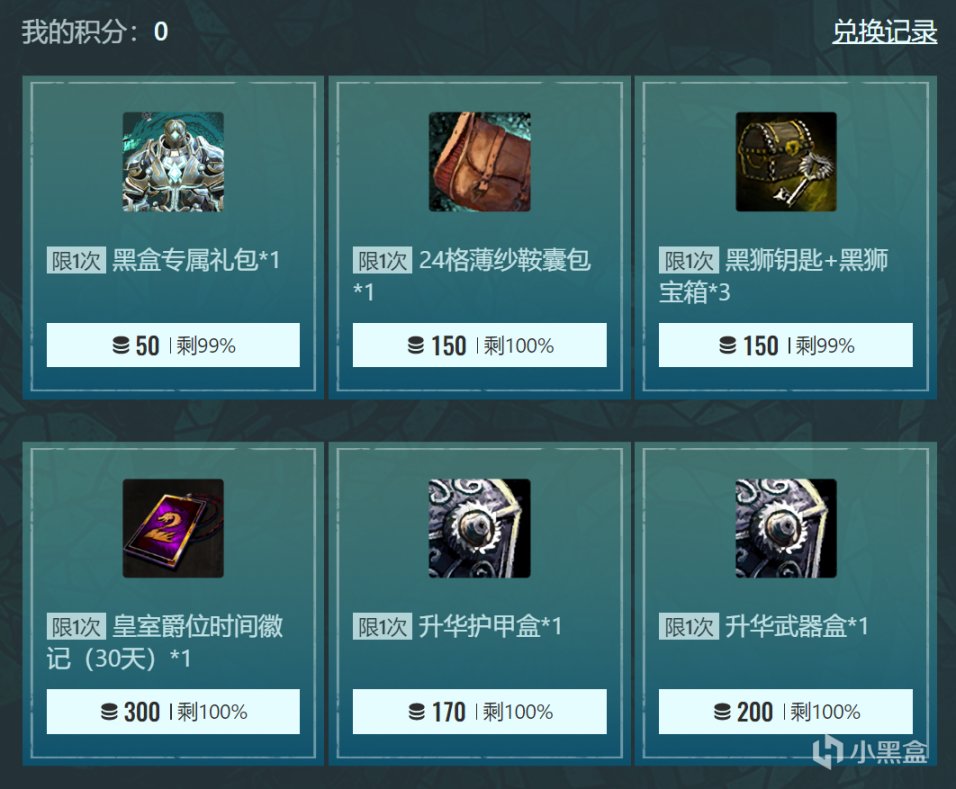Click the 黑盒专属礼包*1 title text
Image resolution: width=956 pixels, height=789 pixels.
[x=196, y=260]
